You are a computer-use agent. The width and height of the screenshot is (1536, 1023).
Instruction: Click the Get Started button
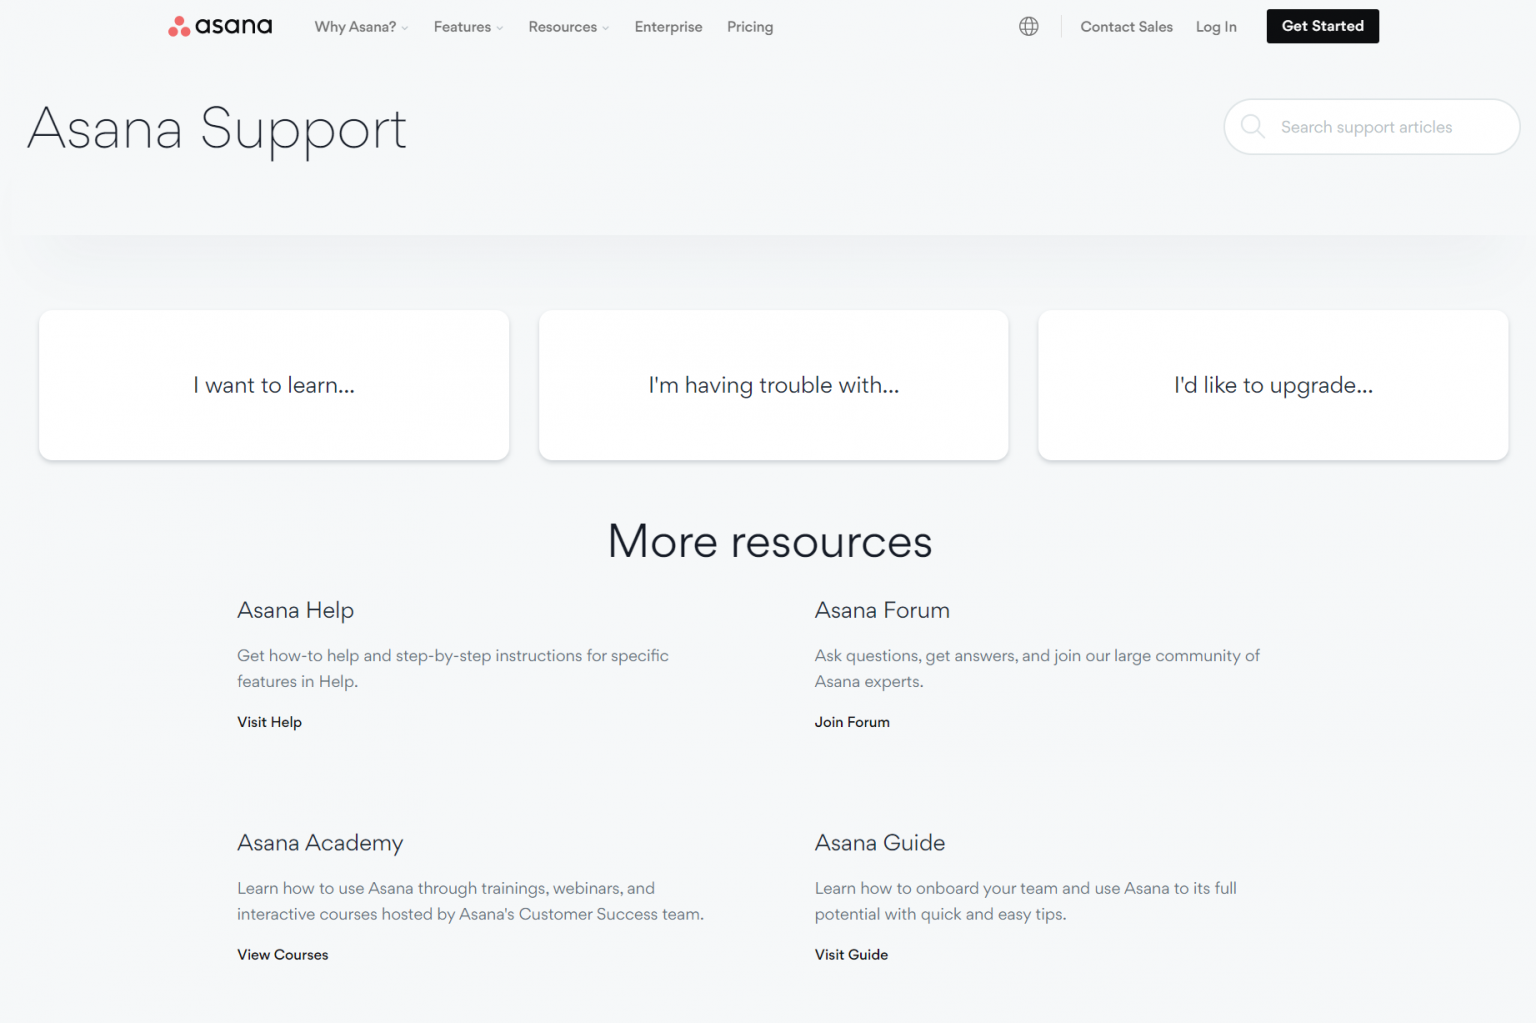1322,26
